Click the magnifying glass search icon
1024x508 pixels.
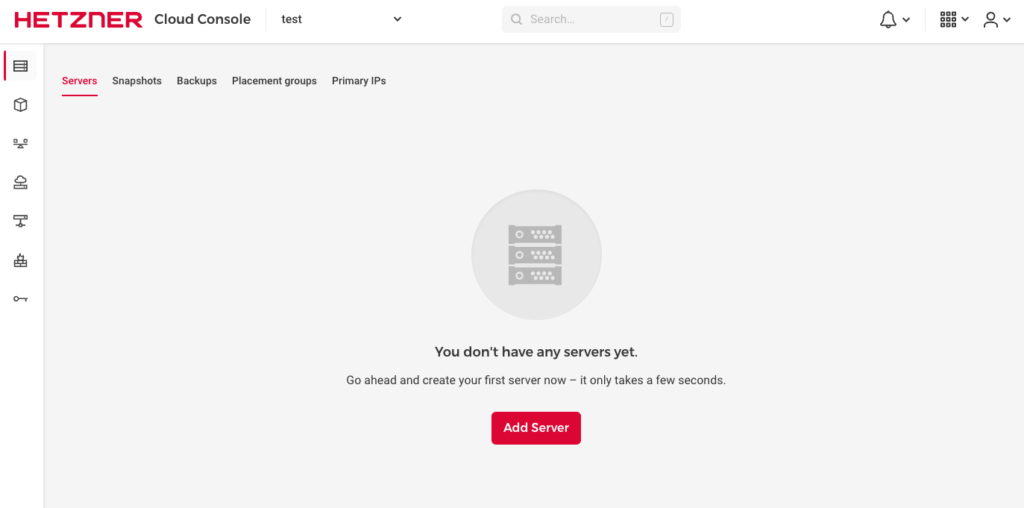(x=517, y=20)
